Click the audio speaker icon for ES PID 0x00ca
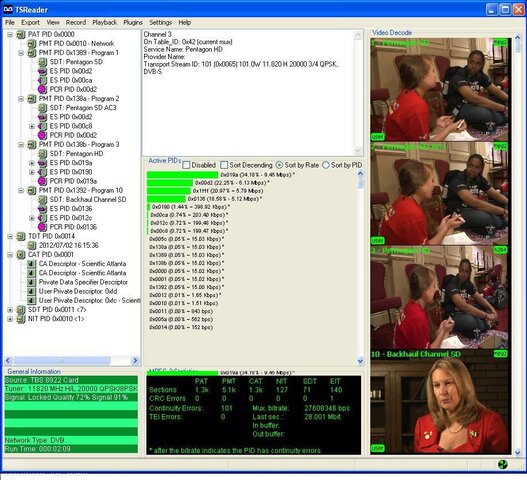Screen dimensions: 527x480 [x=42, y=80]
